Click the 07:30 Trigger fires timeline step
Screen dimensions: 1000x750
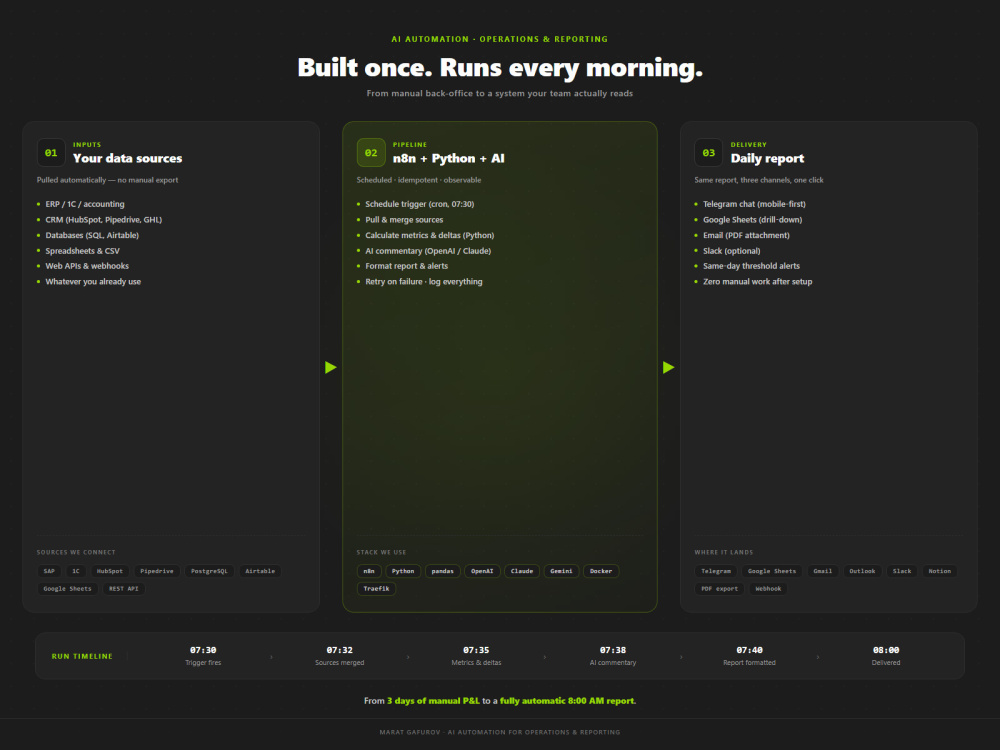tap(203, 656)
